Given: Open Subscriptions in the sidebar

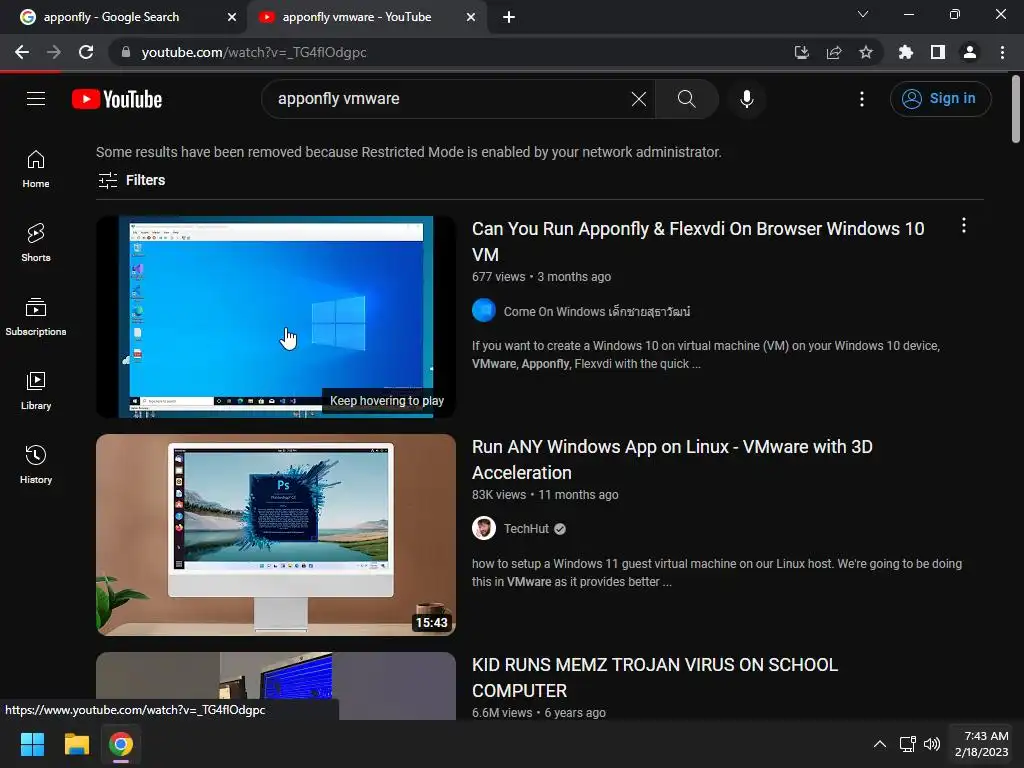Looking at the screenshot, I should coord(36,317).
